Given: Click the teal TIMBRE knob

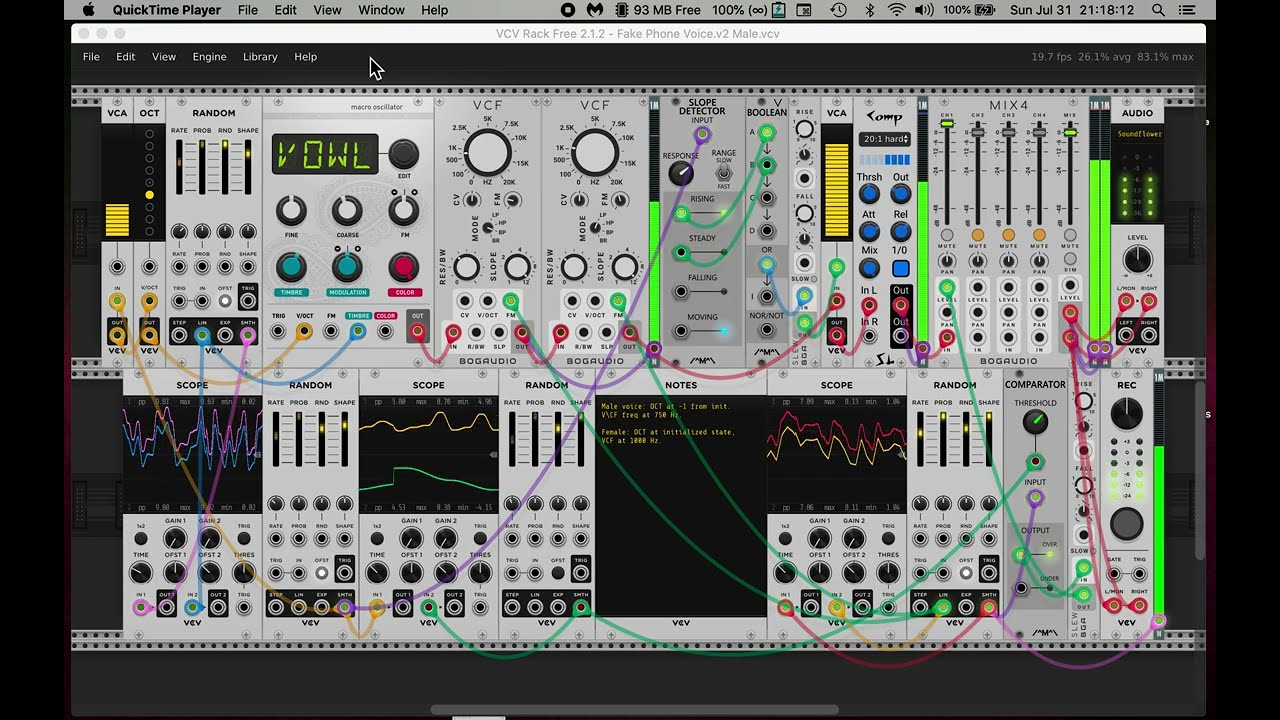Looking at the screenshot, I should (291, 267).
